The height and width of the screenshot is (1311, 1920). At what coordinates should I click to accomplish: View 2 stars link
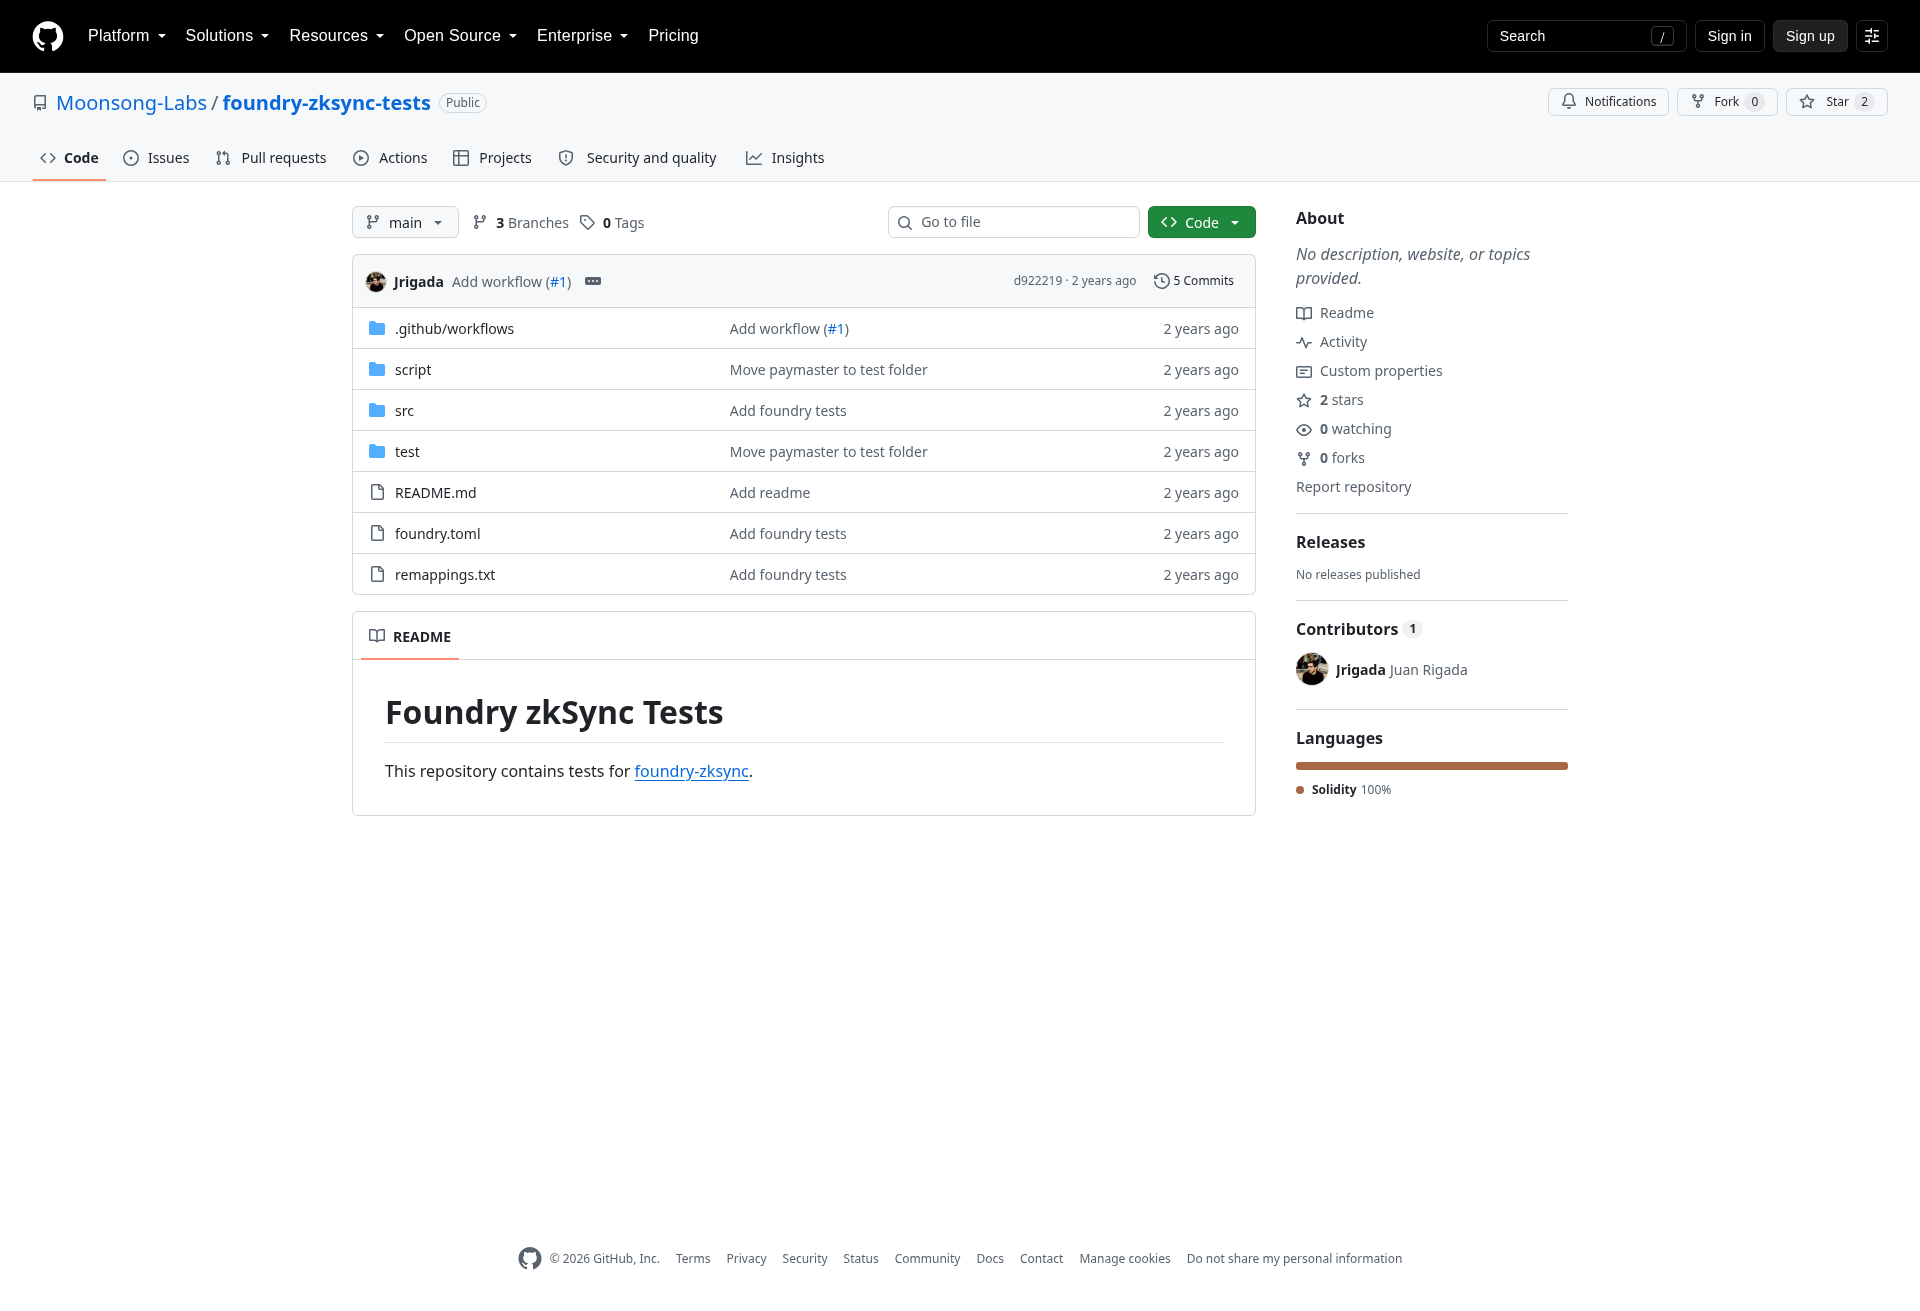click(x=1330, y=400)
